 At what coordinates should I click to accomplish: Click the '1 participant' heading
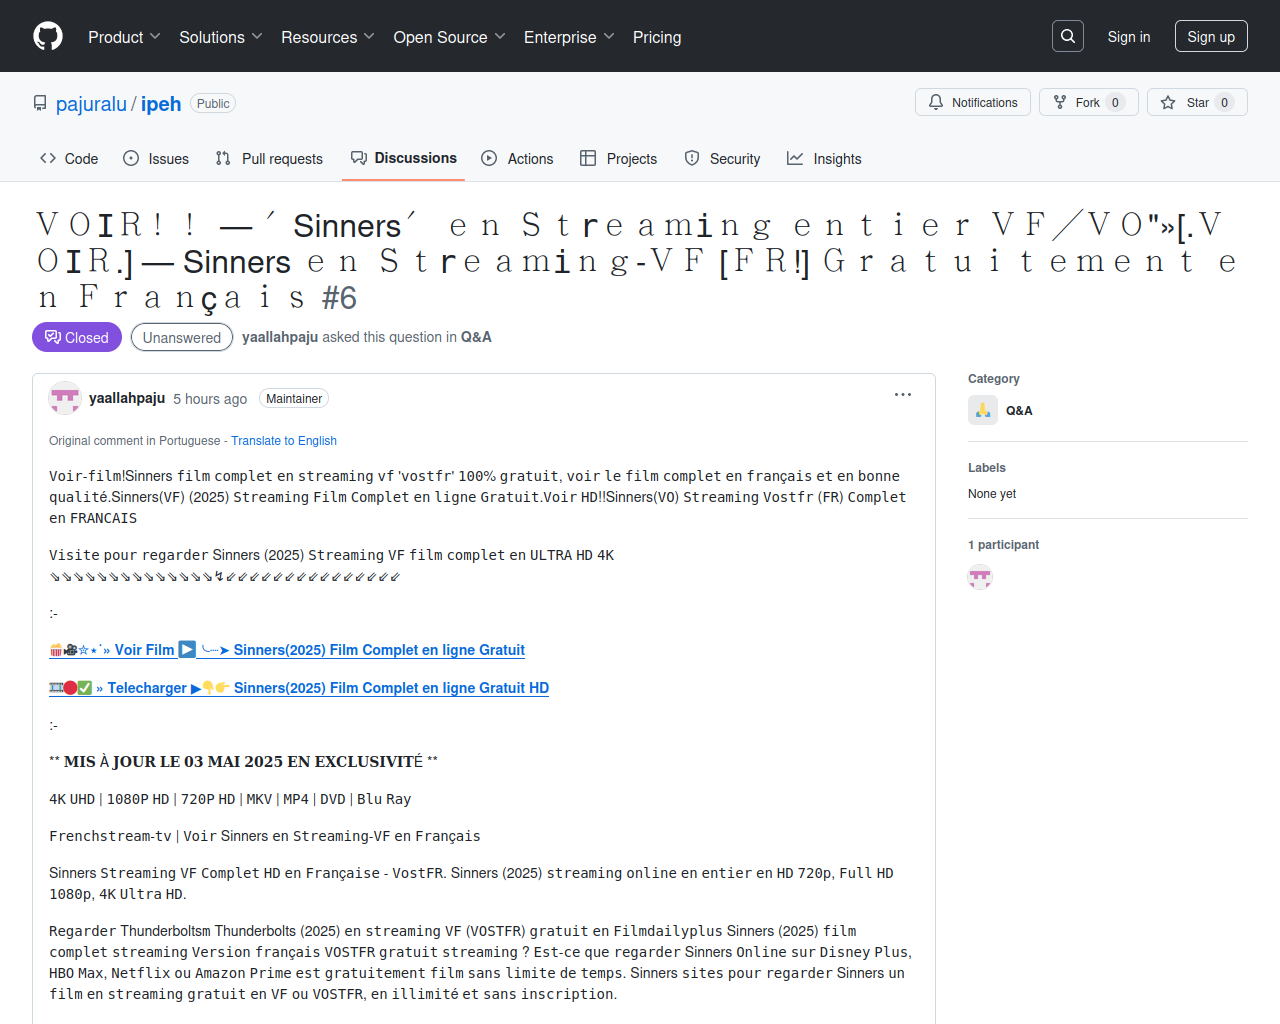pyautogui.click(x=1003, y=545)
